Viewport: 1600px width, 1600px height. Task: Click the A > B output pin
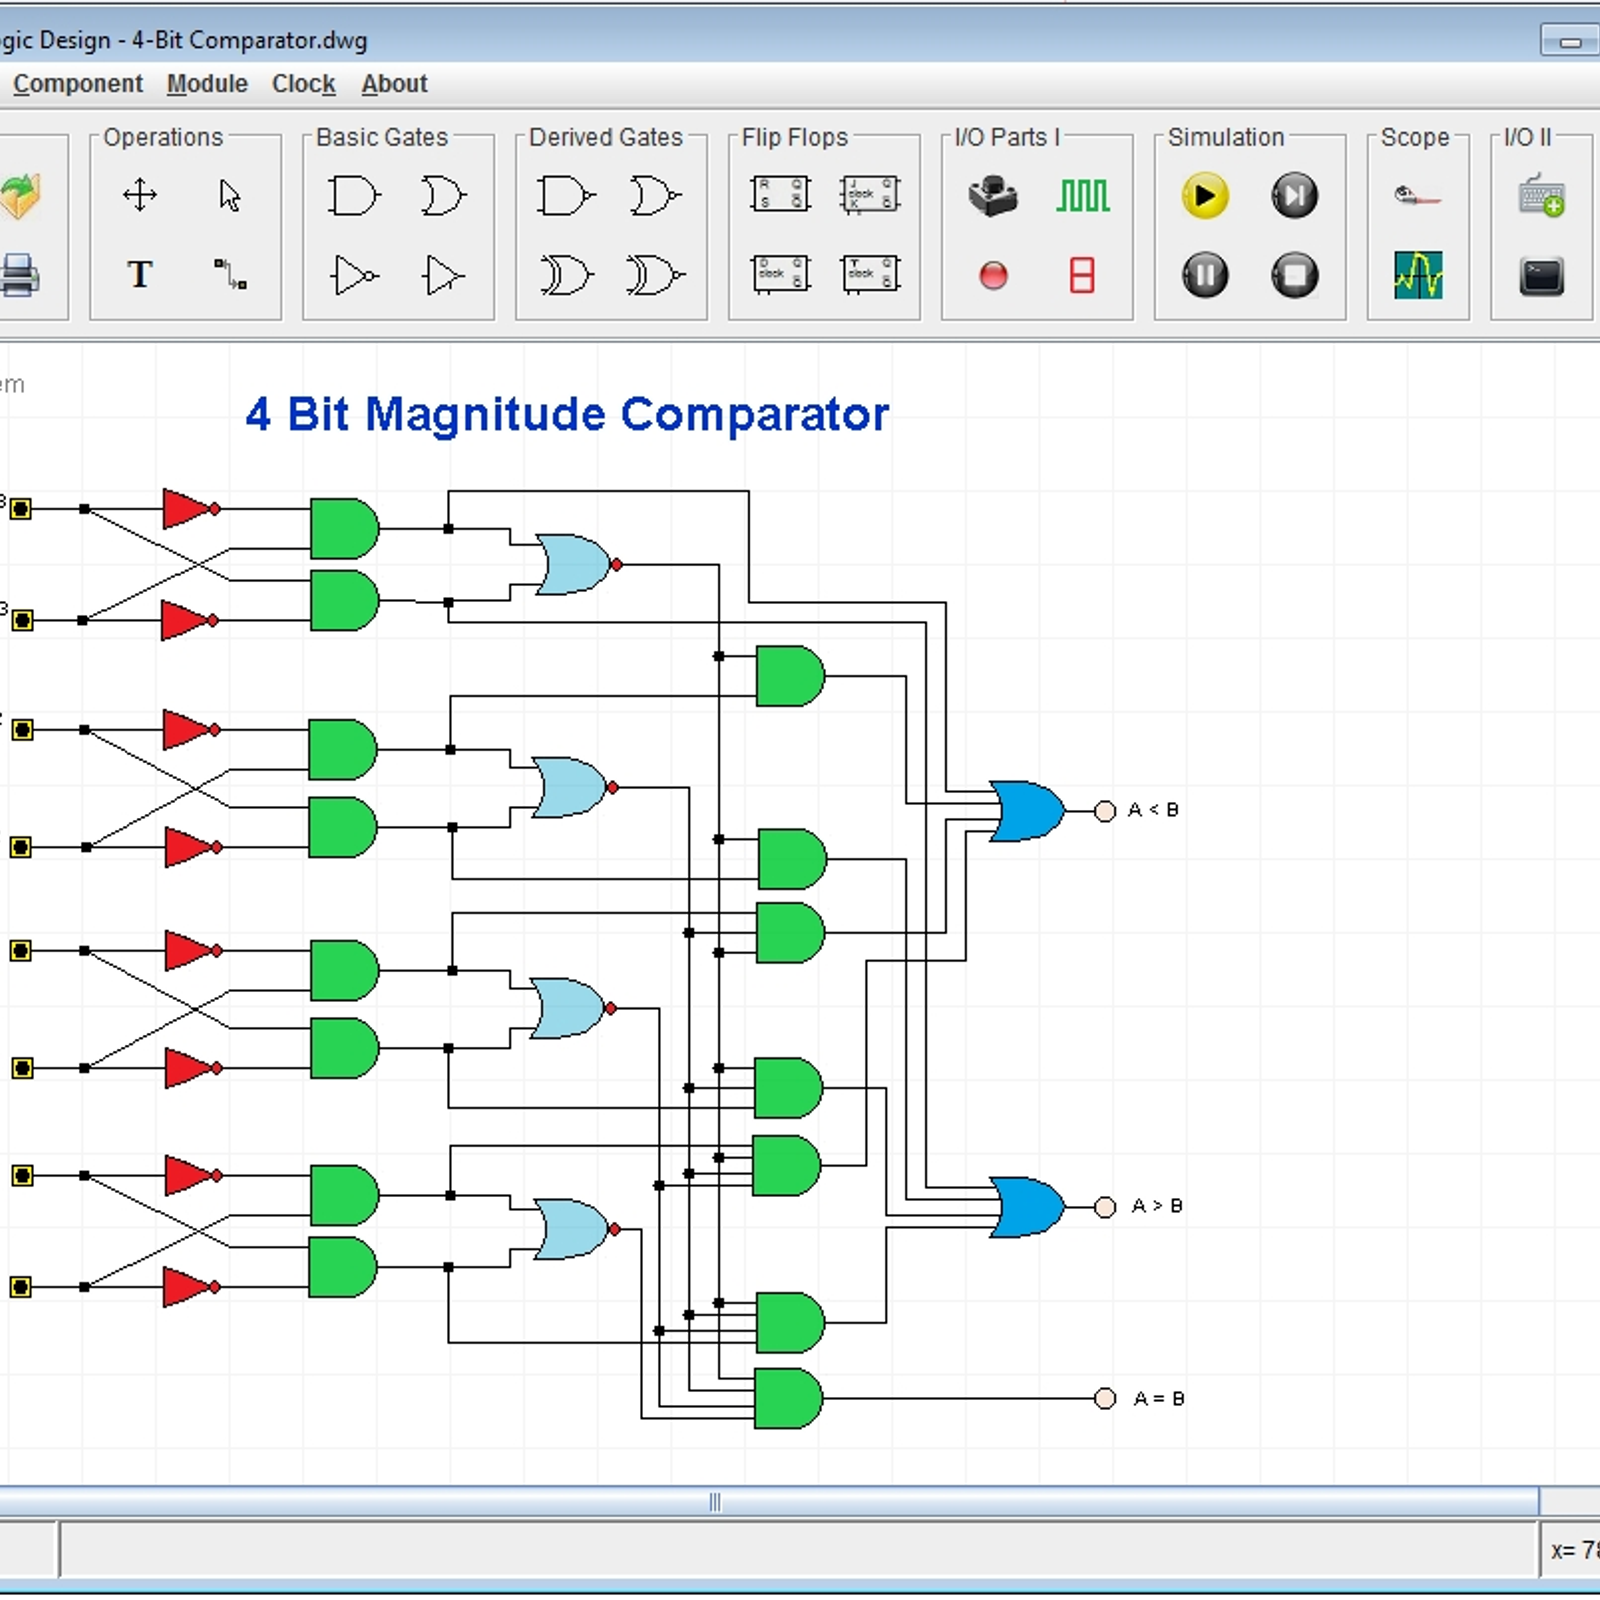(x=1105, y=1207)
